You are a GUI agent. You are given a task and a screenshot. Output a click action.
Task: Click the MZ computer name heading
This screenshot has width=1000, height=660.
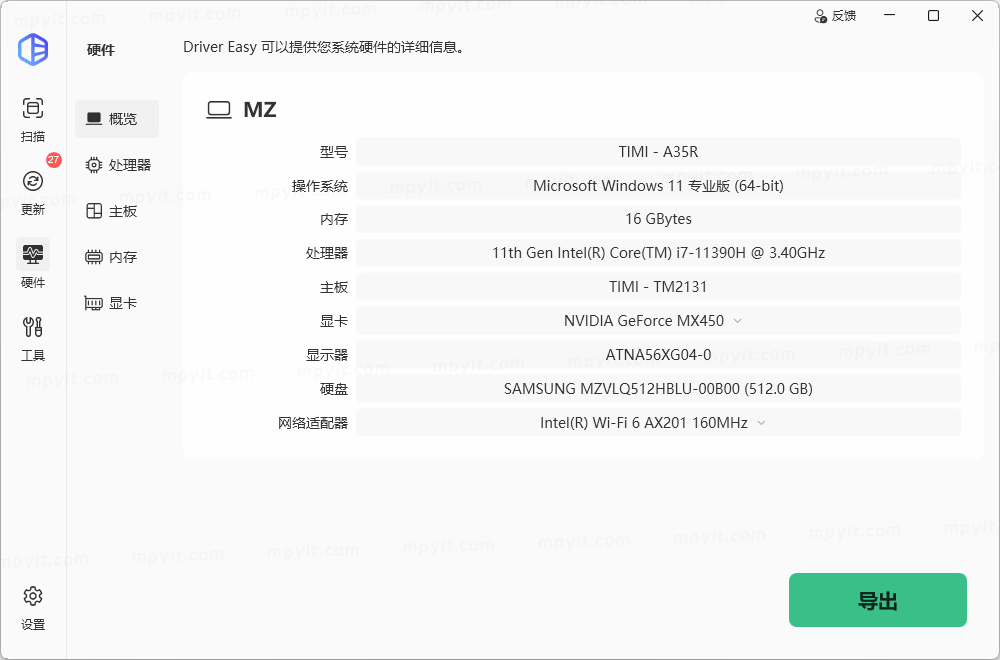260,110
